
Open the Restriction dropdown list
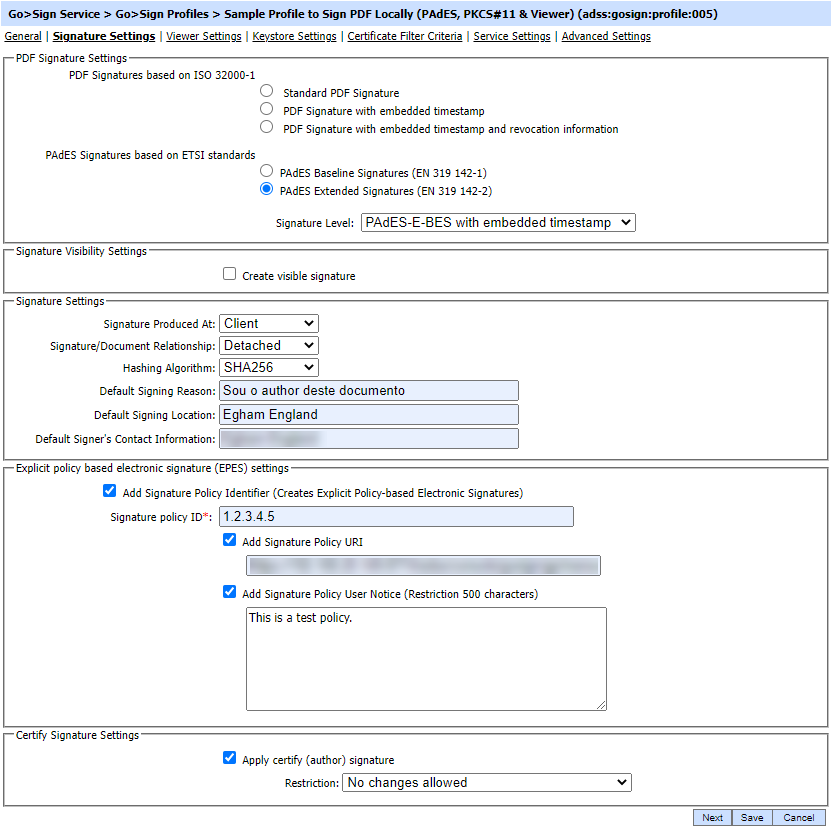coord(486,783)
